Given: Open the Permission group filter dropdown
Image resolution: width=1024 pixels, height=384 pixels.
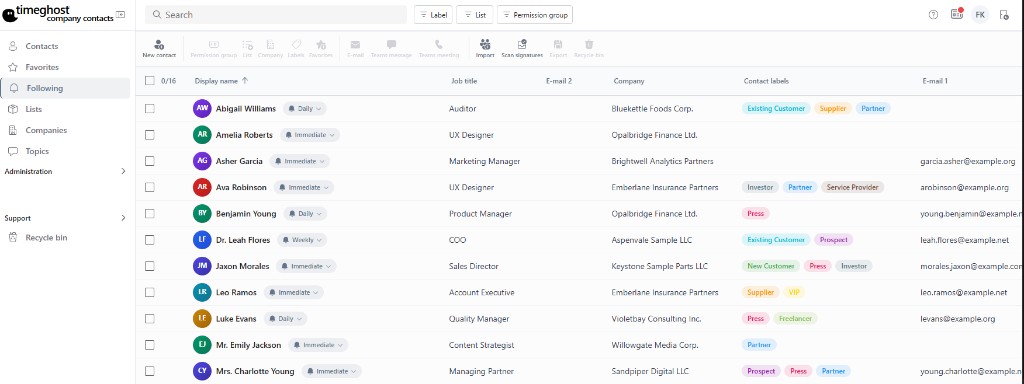Looking at the screenshot, I should pyautogui.click(x=535, y=14).
